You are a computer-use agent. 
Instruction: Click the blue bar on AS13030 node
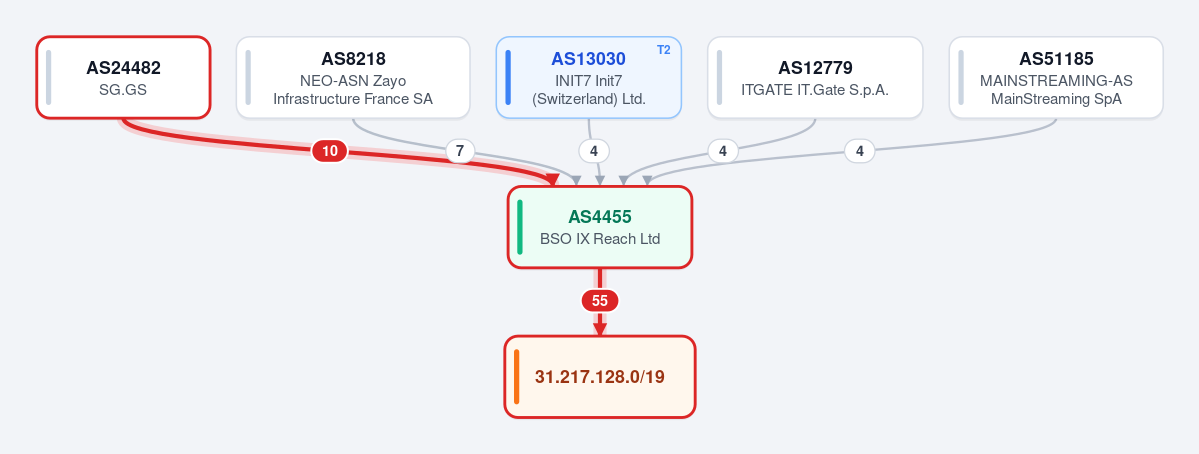coord(509,78)
